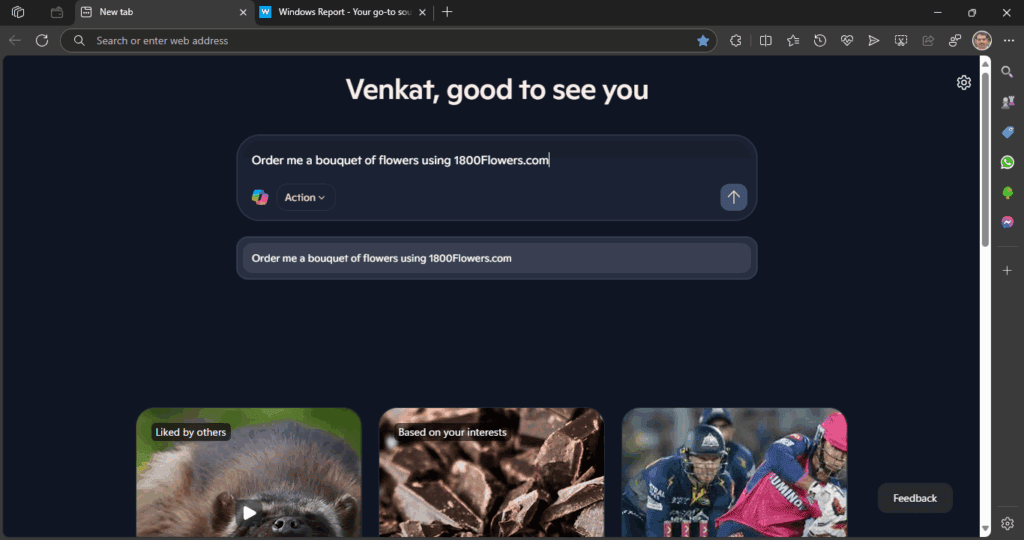Play the Liked by others video
Viewport: 1024px width, 540px height.
(x=249, y=513)
